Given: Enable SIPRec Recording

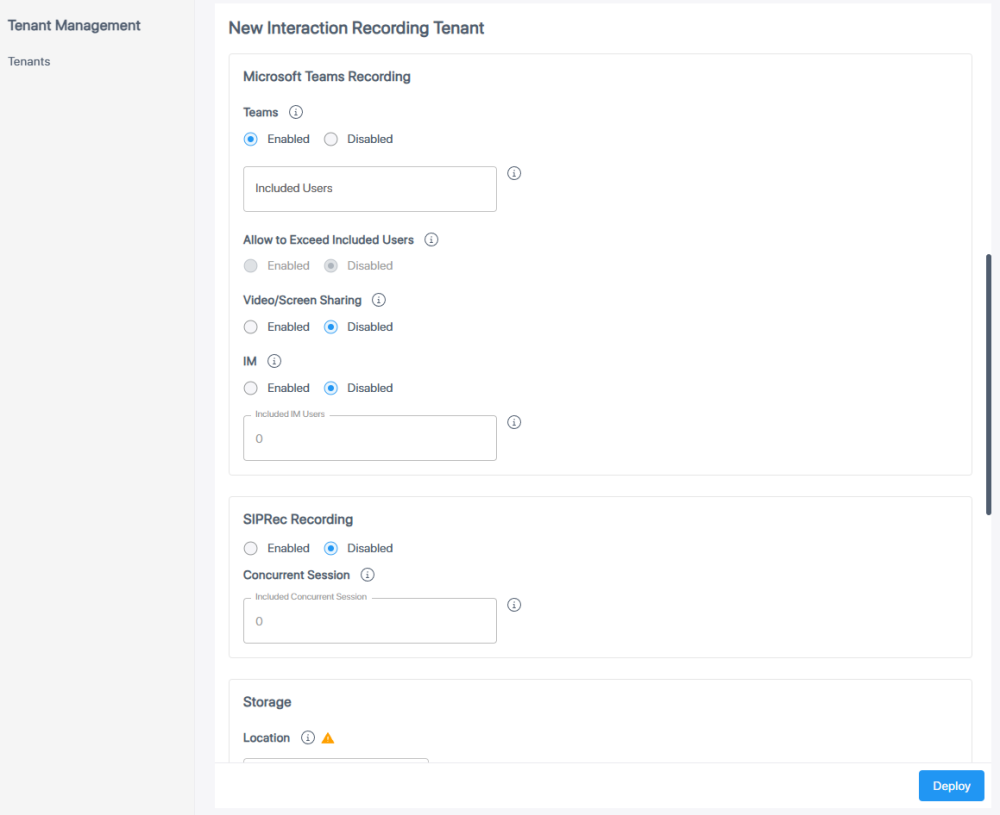Looking at the screenshot, I should click(251, 548).
